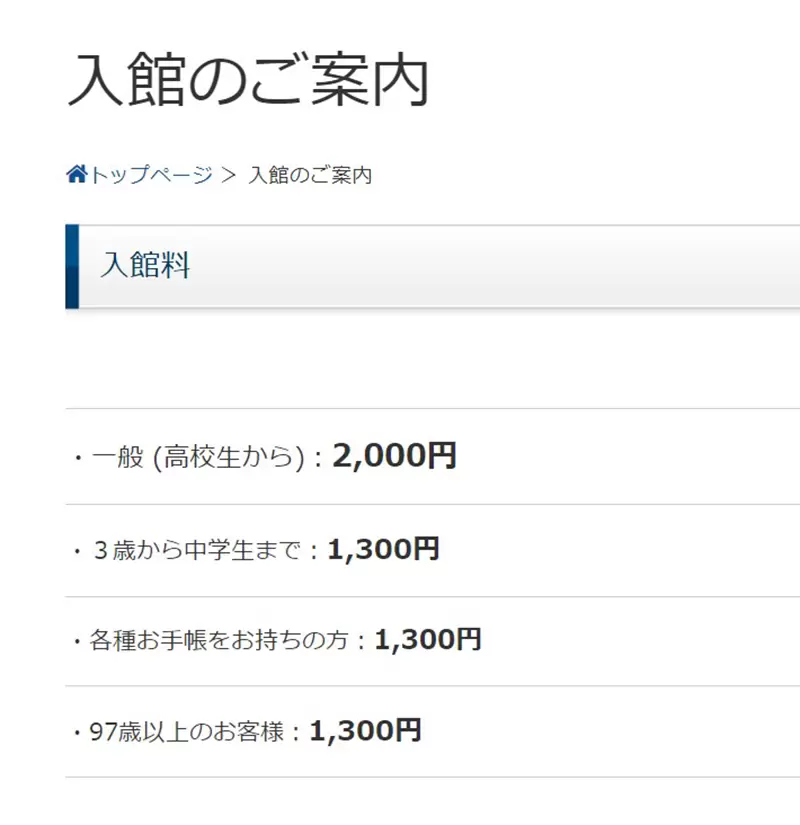800x825 pixels.
Task: Click the 1,300円 price for 97歳以上
Action: (365, 731)
